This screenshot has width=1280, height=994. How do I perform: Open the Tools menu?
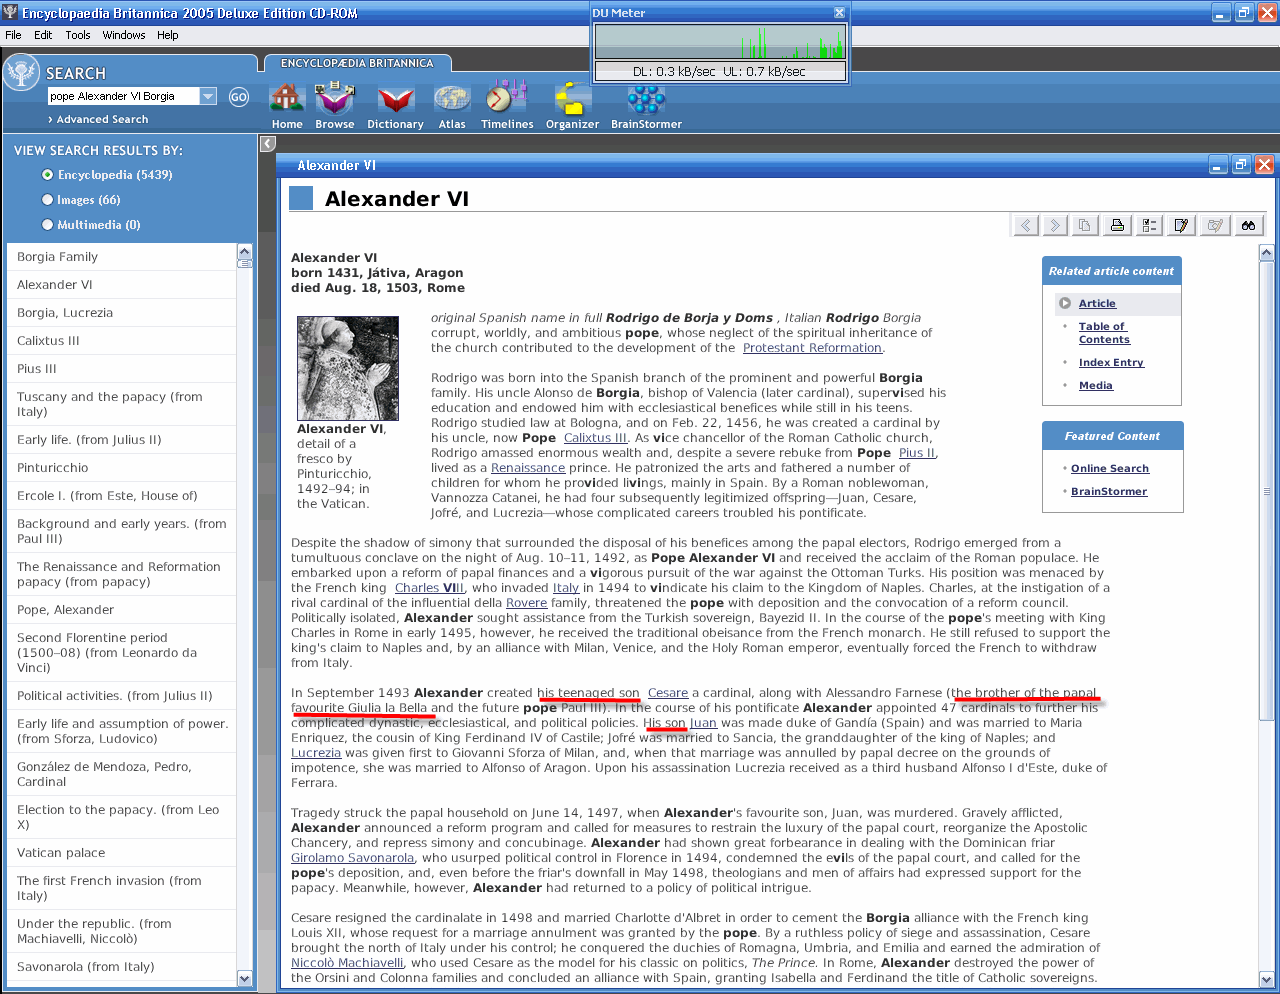click(78, 35)
